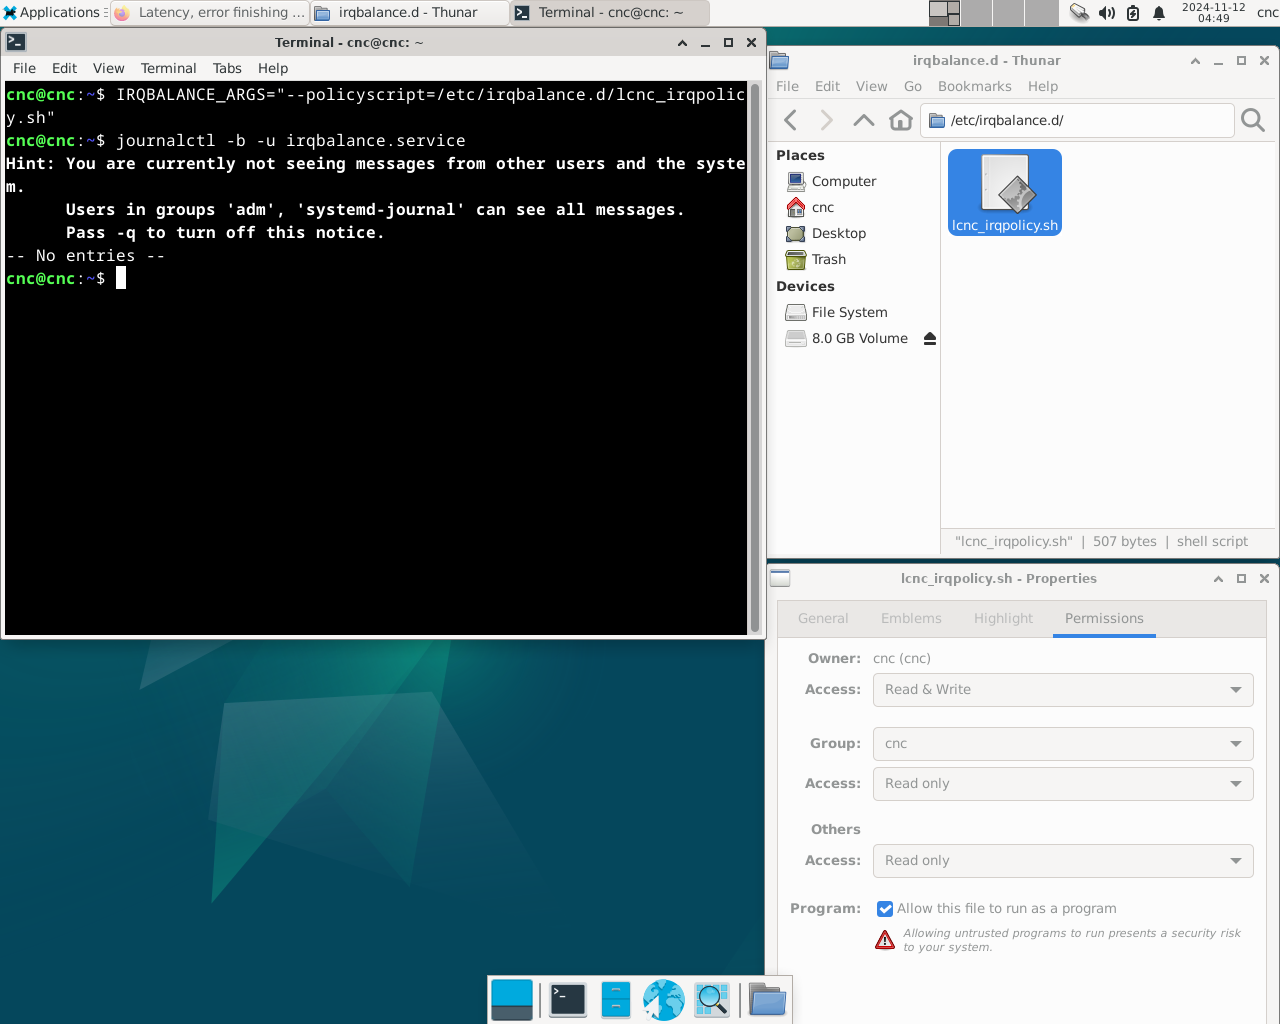Launch terminal emulator from dock
Viewport: 1280px width, 1024px height.
pos(568,999)
